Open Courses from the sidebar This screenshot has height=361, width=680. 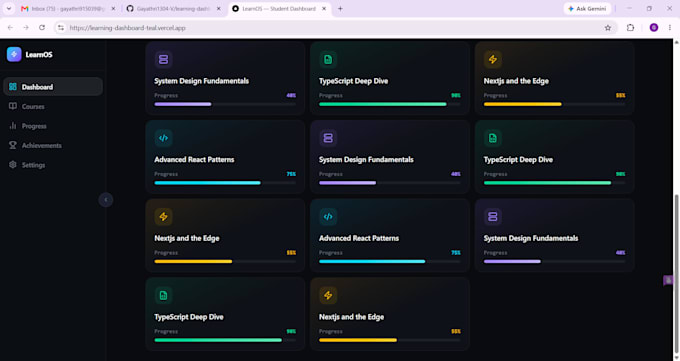pos(53,106)
